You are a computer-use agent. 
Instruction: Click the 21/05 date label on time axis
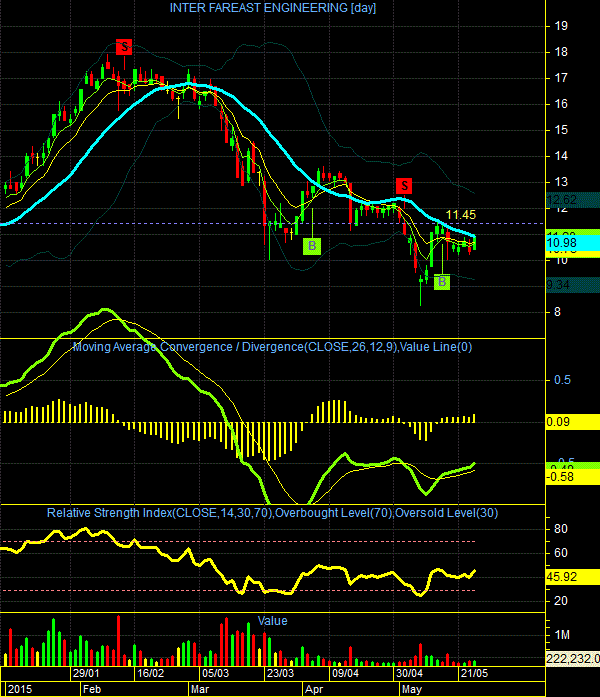[x=474, y=673]
